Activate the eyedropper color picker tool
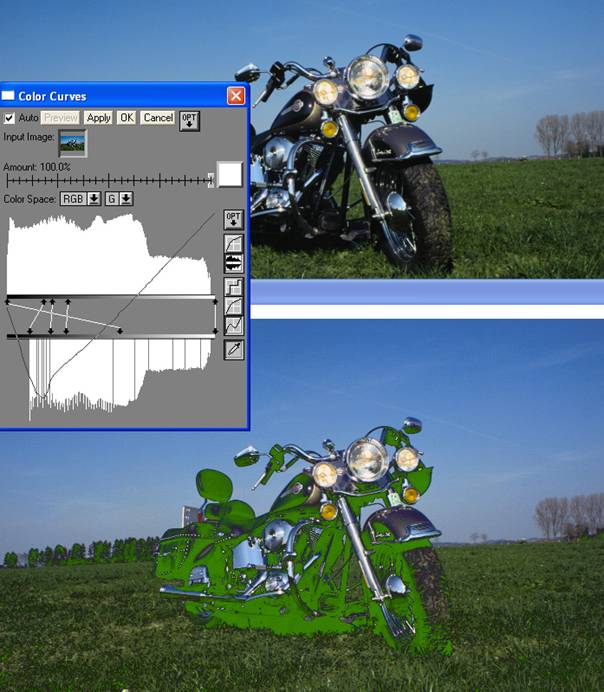Screen dimensions: 604x692 (233, 350)
